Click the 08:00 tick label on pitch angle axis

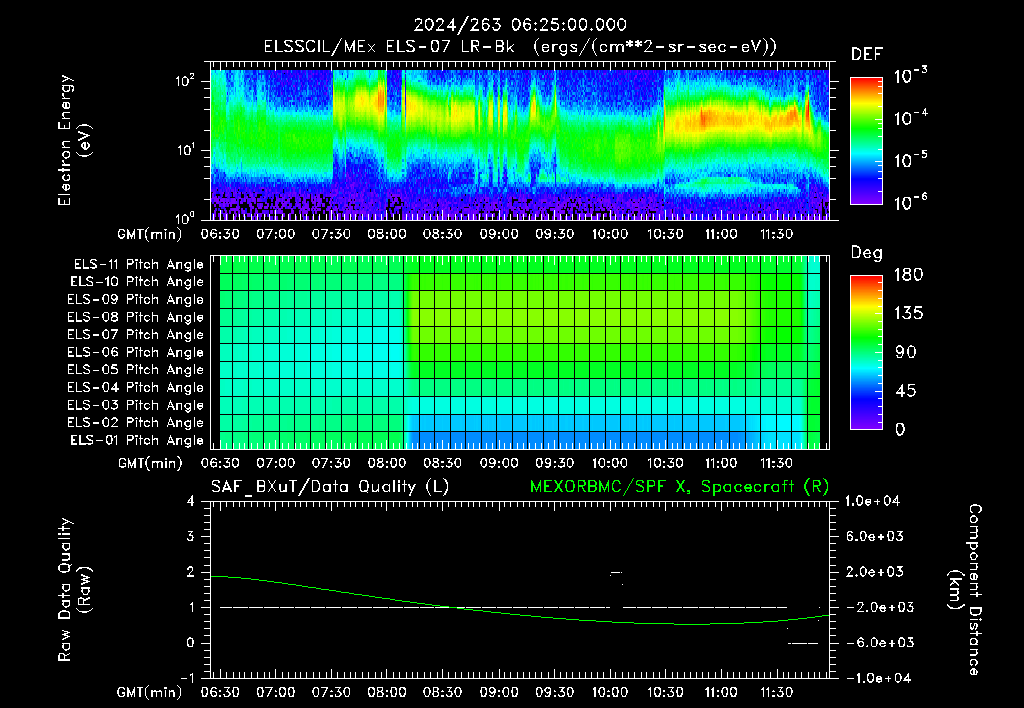click(387, 464)
